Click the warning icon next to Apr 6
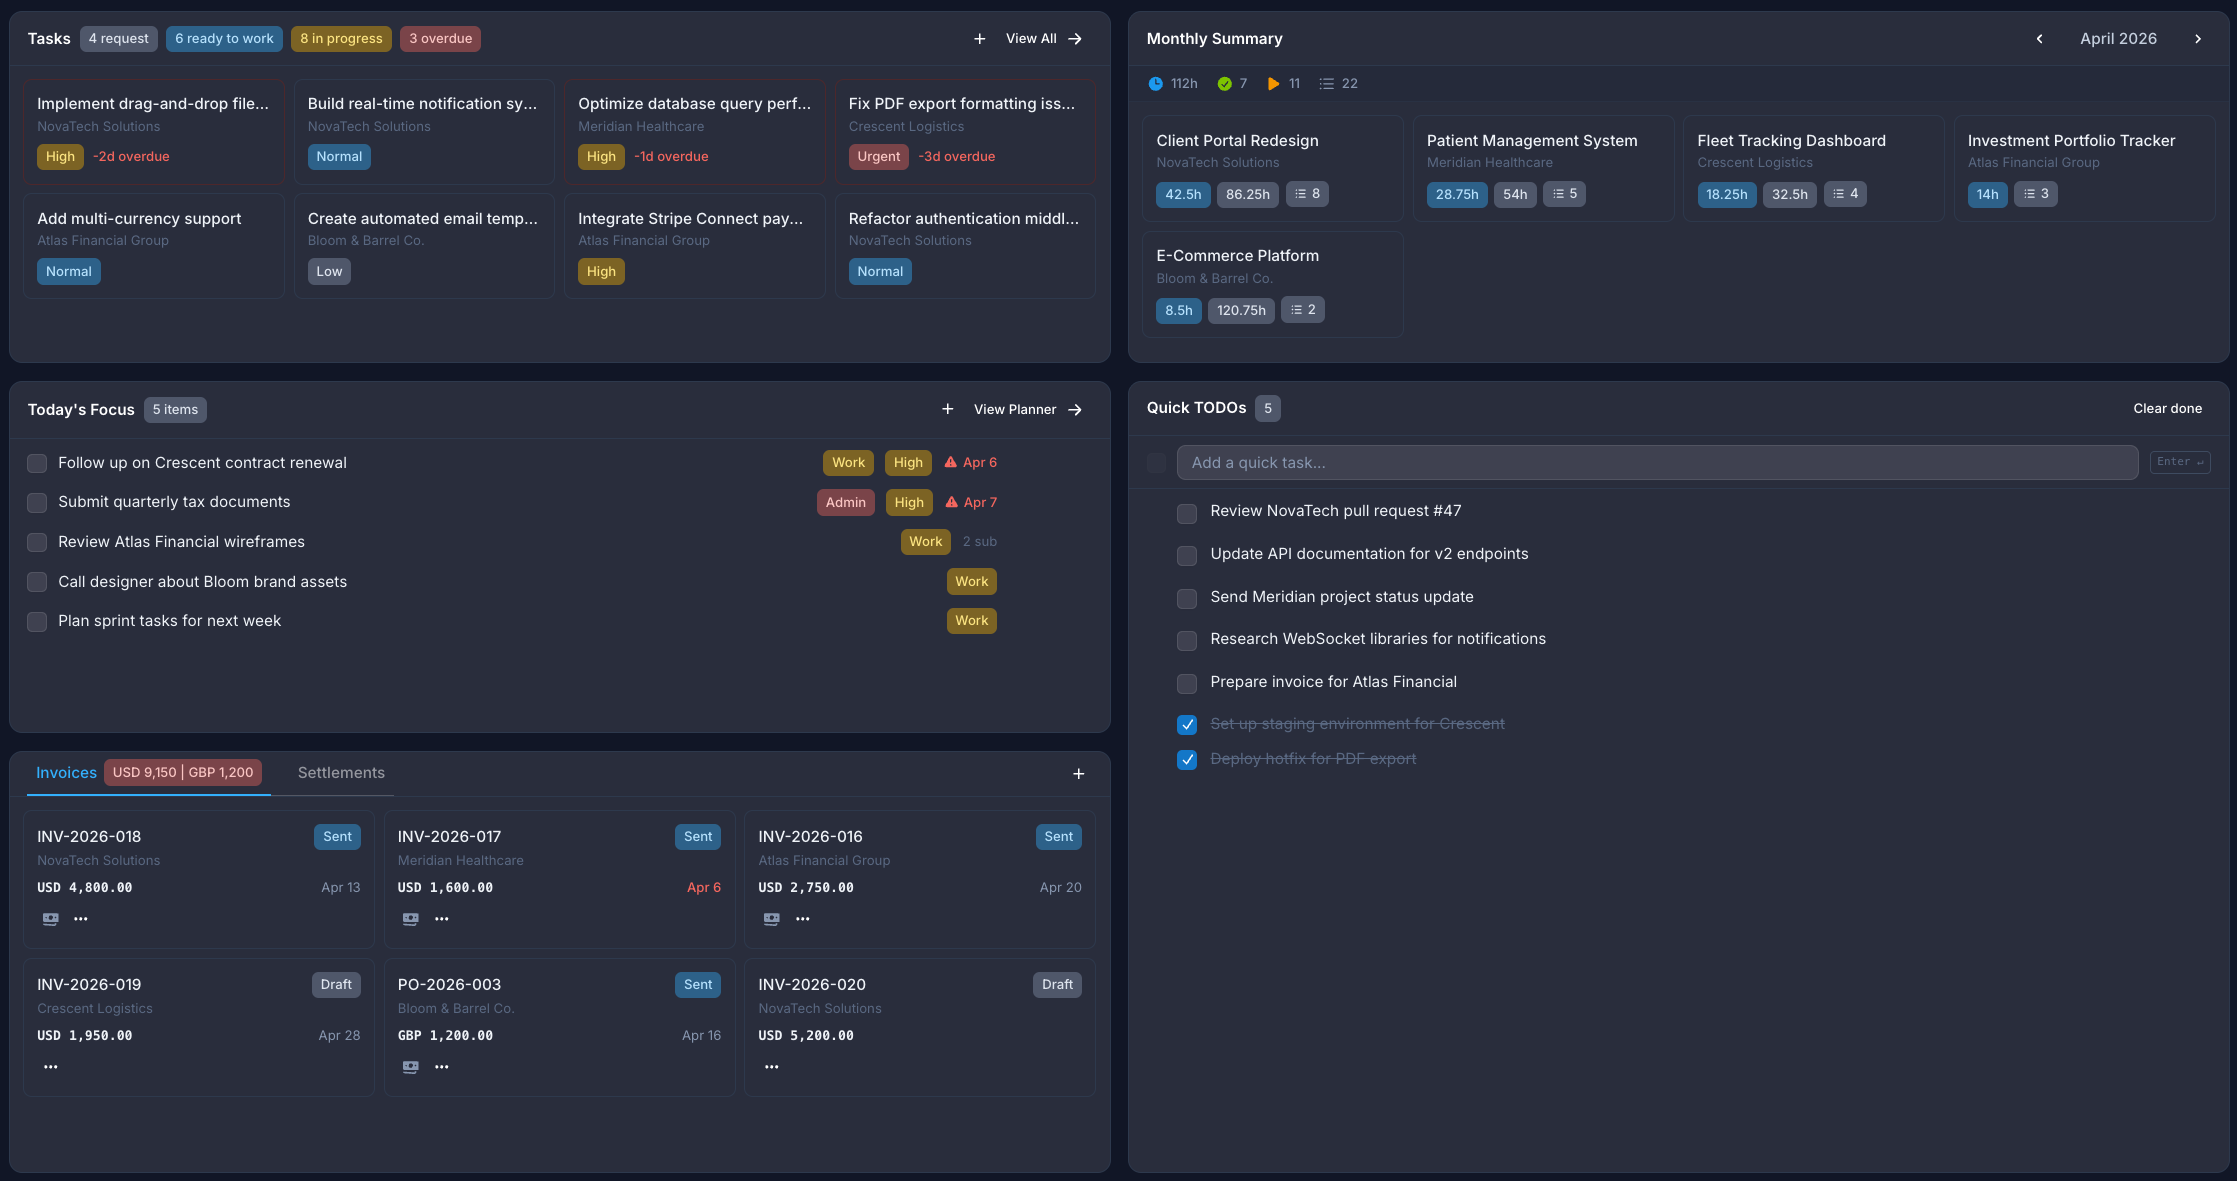The height and width of the screenshot is (1181, 2237). click(x=951, y=462)
